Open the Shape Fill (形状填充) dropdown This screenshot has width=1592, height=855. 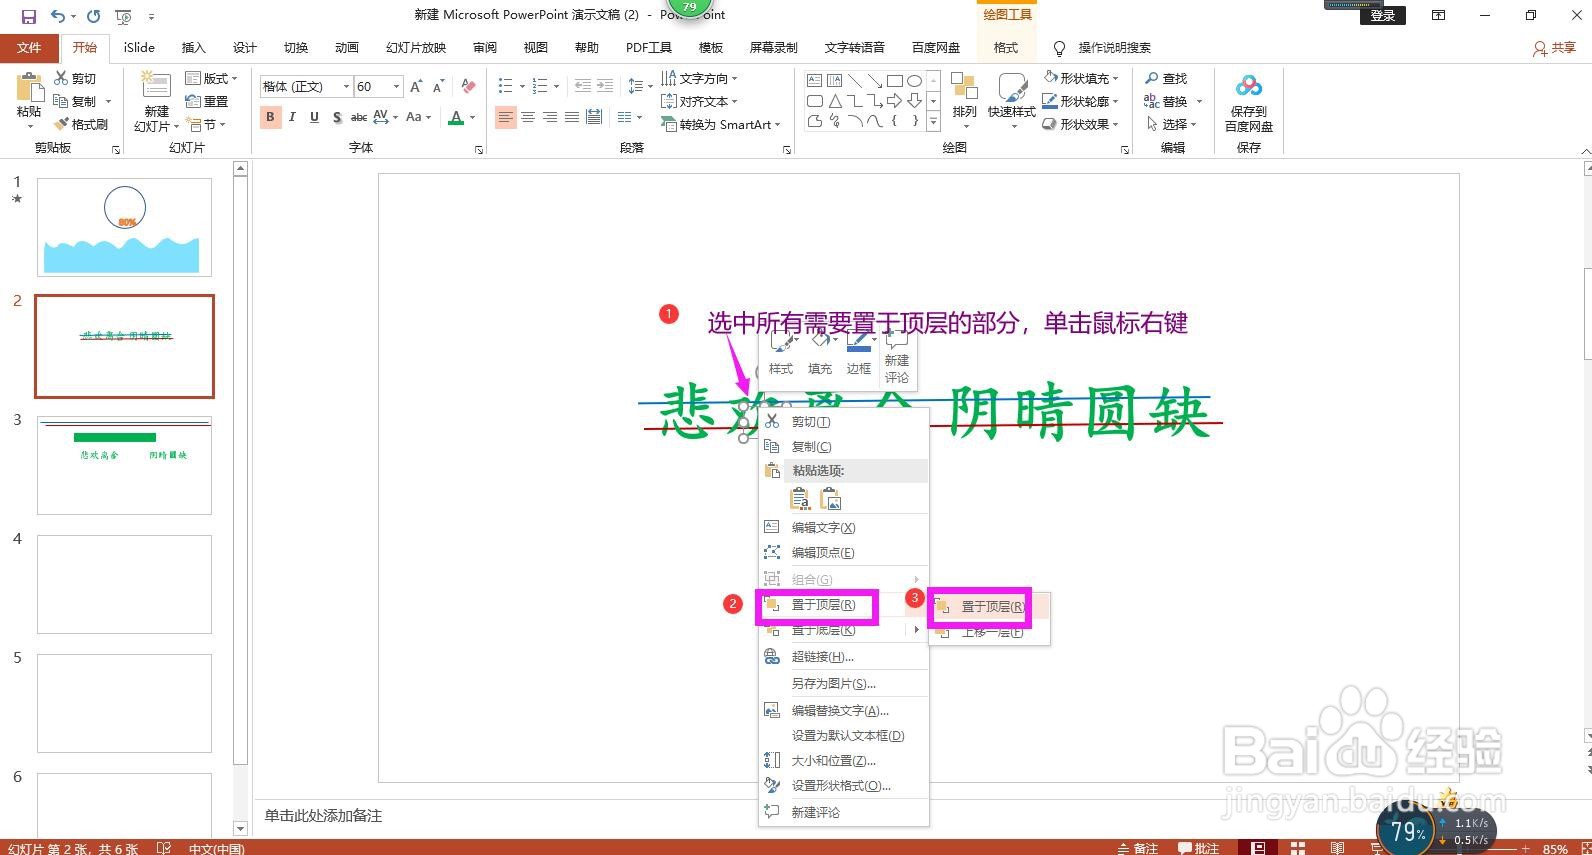[x=1081, y=78]
